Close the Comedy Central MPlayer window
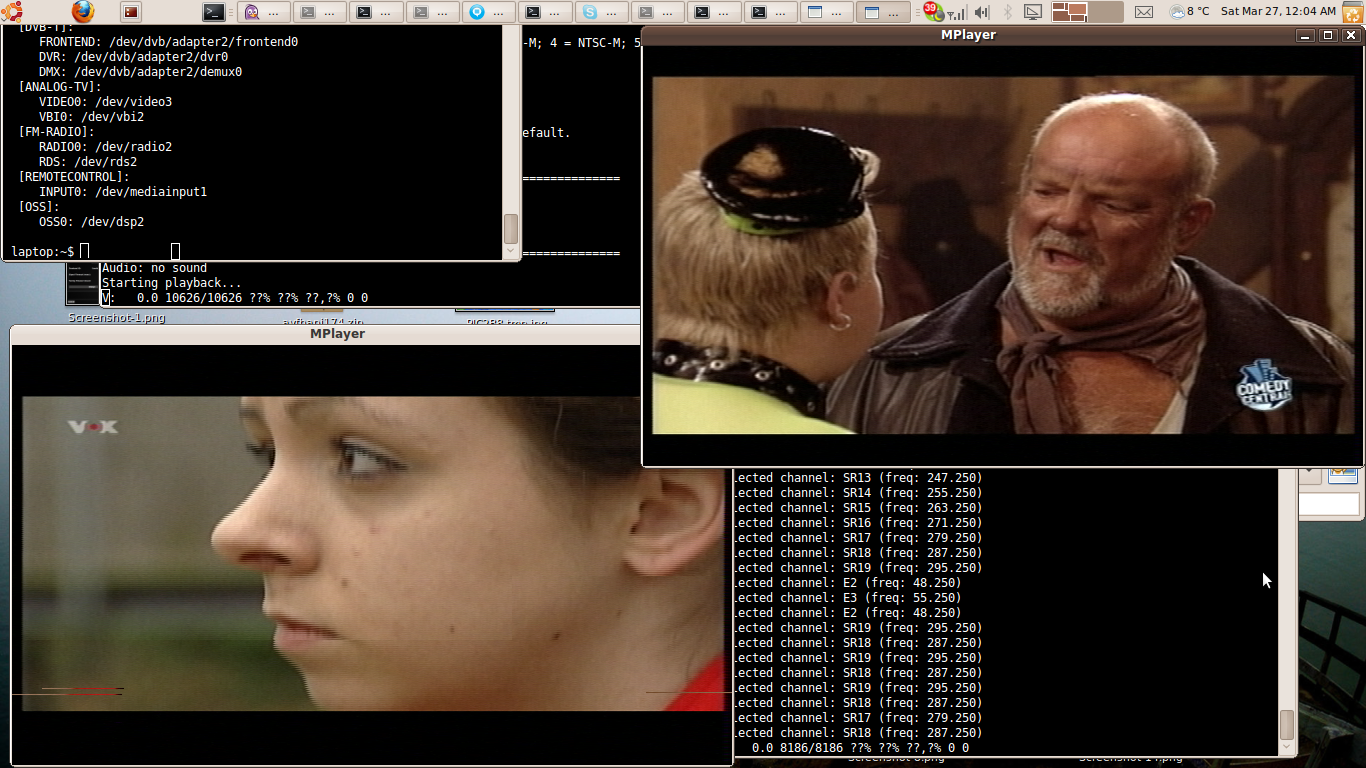 1351,35
